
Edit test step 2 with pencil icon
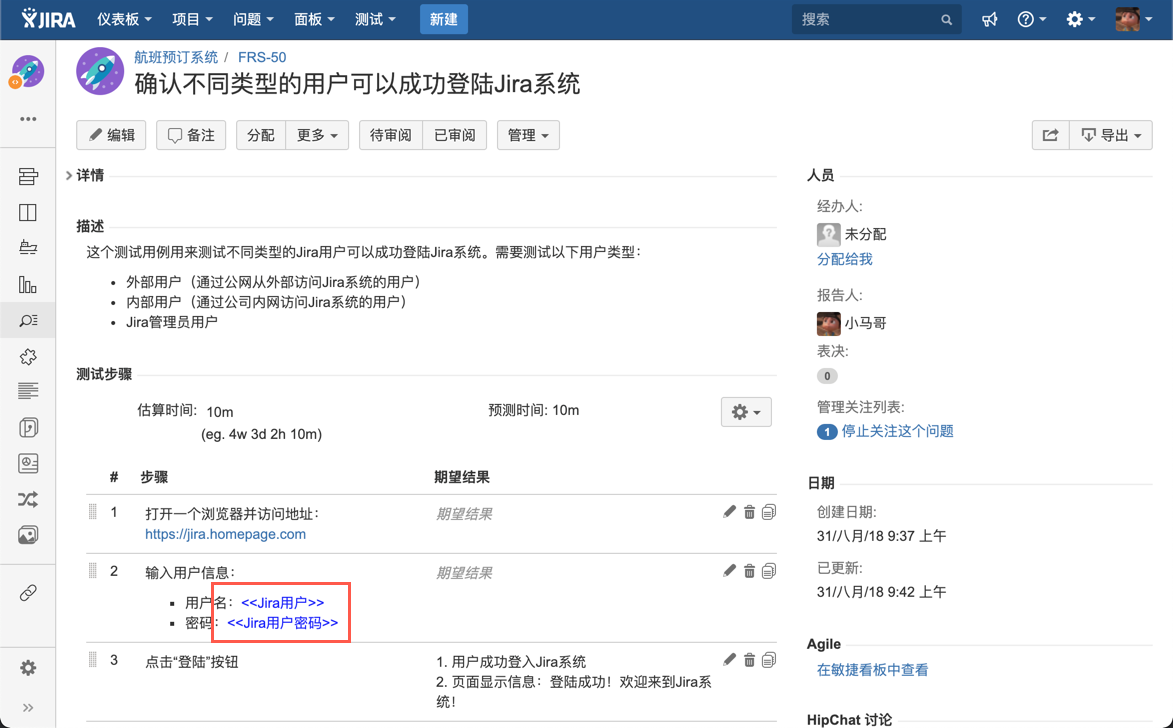[x=729, y=571]
